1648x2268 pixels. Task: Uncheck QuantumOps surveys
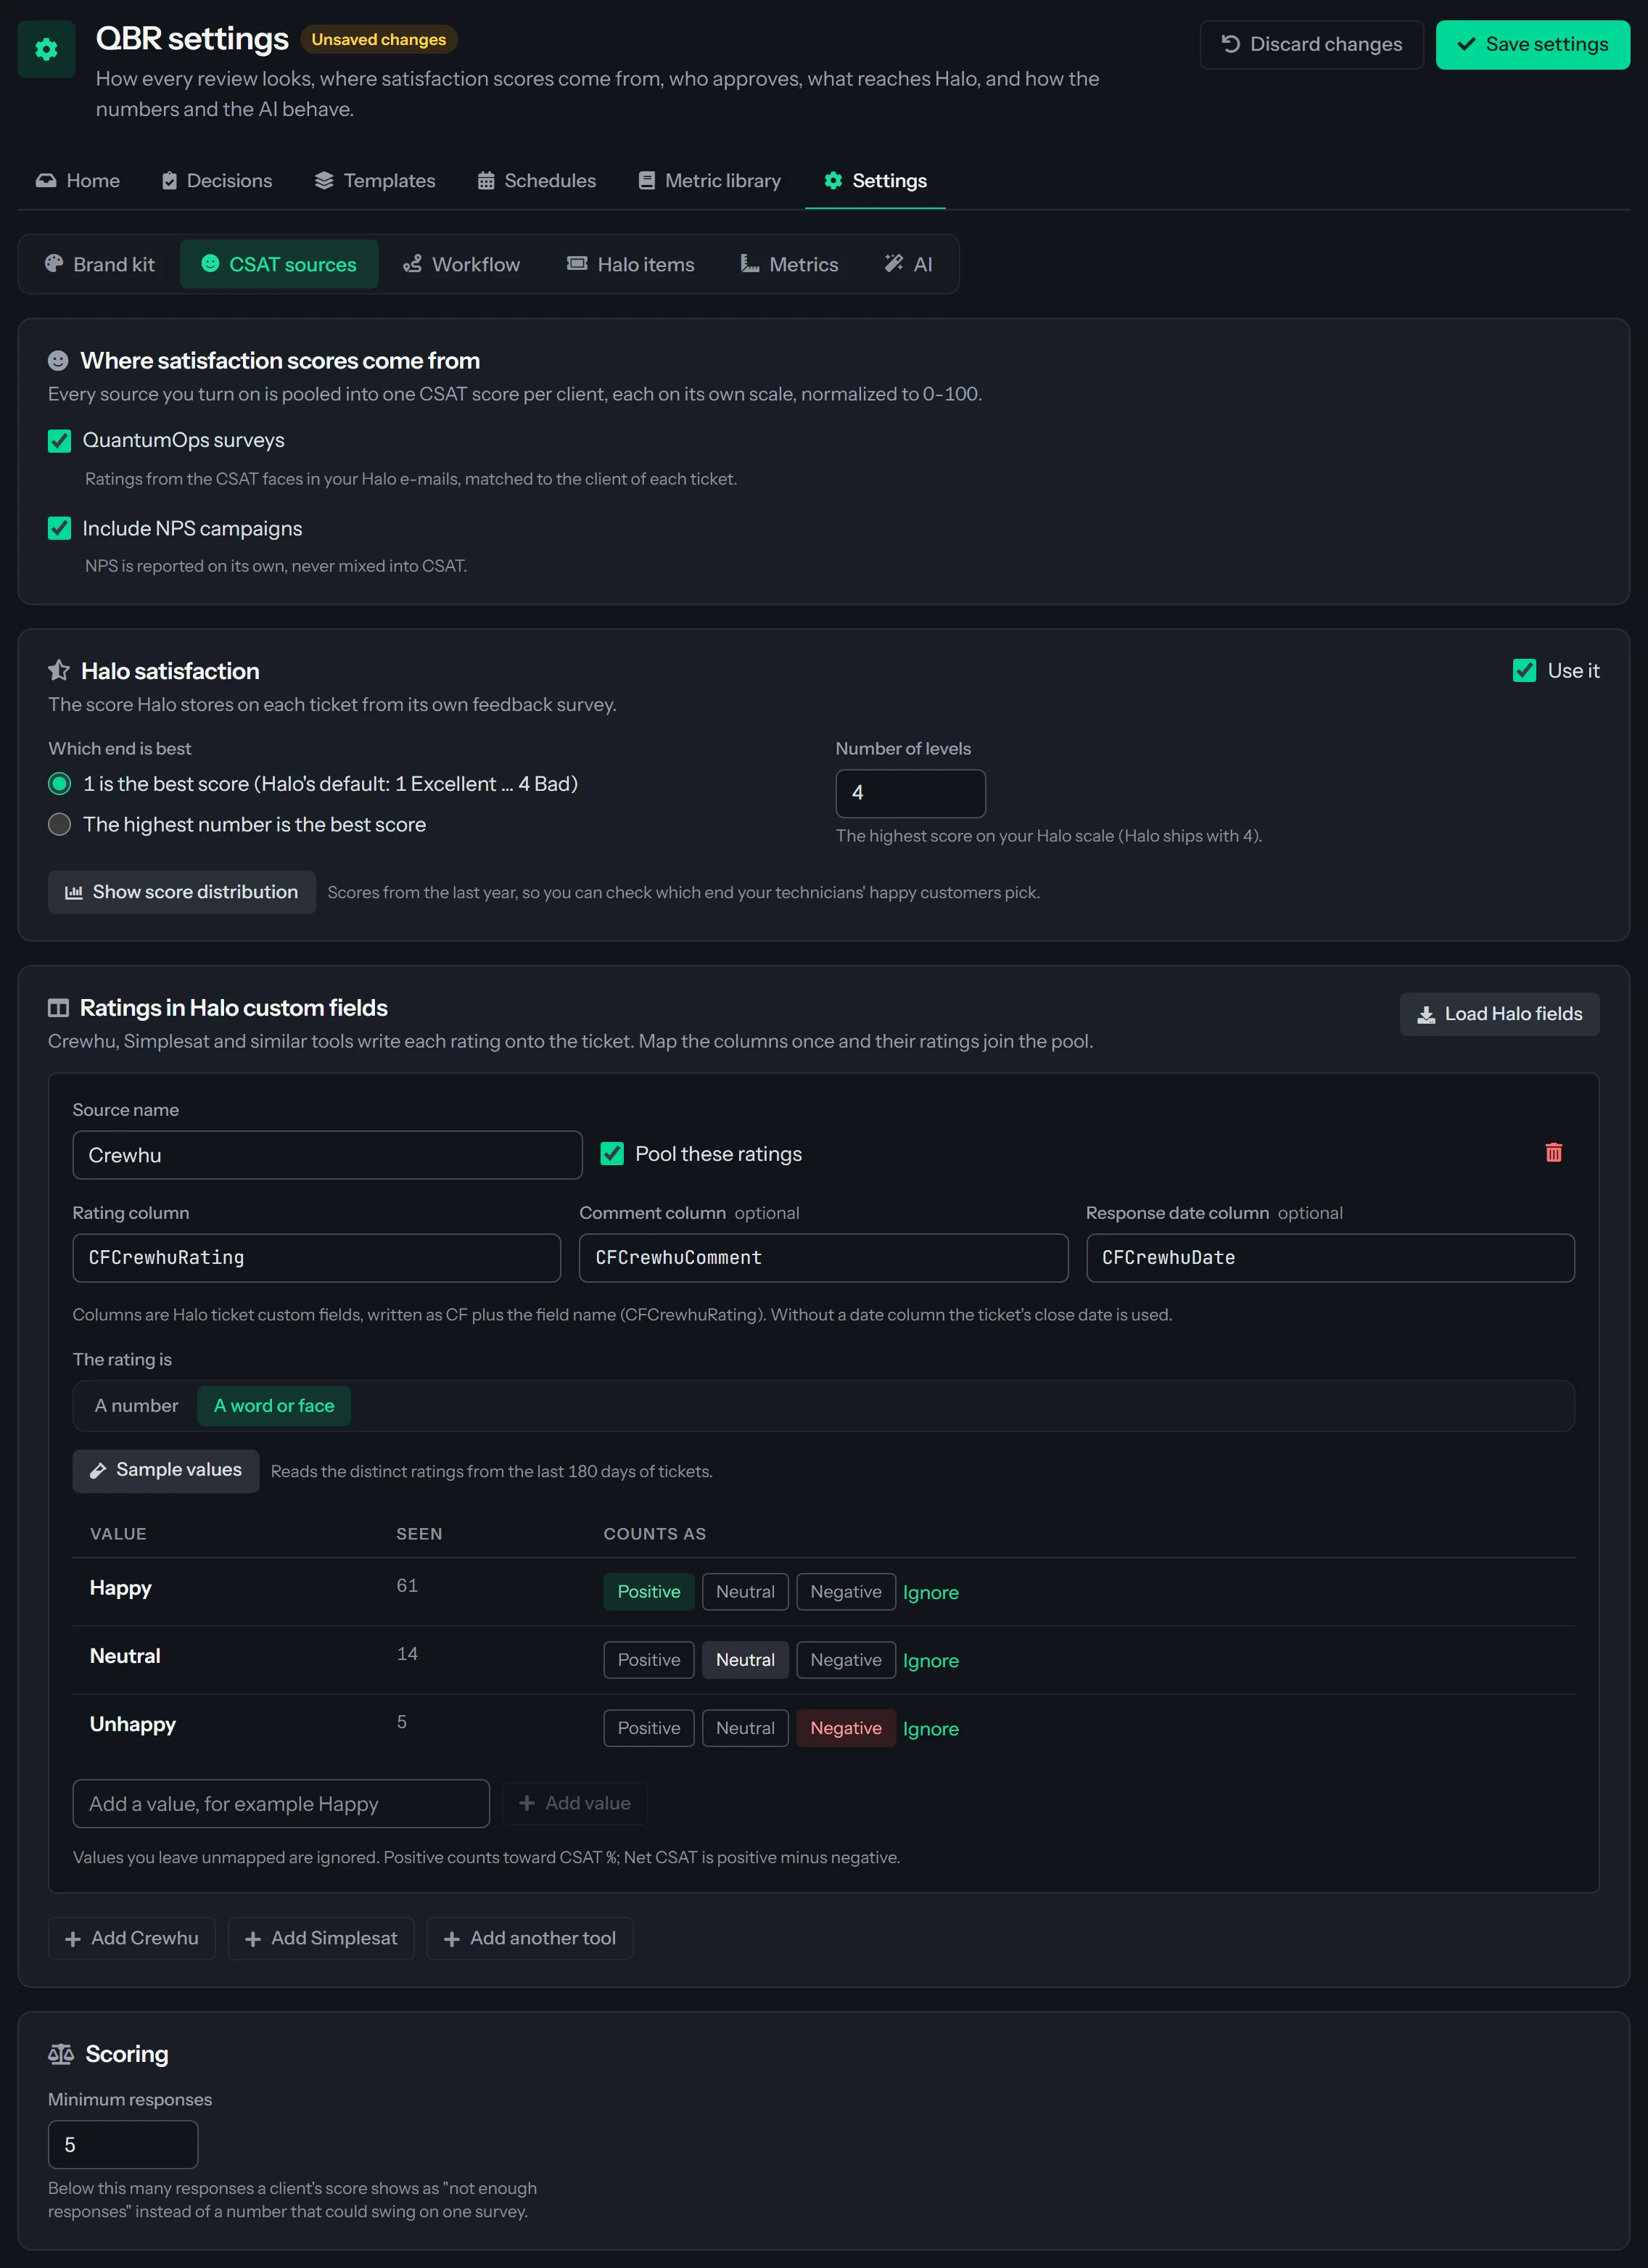coord(60,441)
